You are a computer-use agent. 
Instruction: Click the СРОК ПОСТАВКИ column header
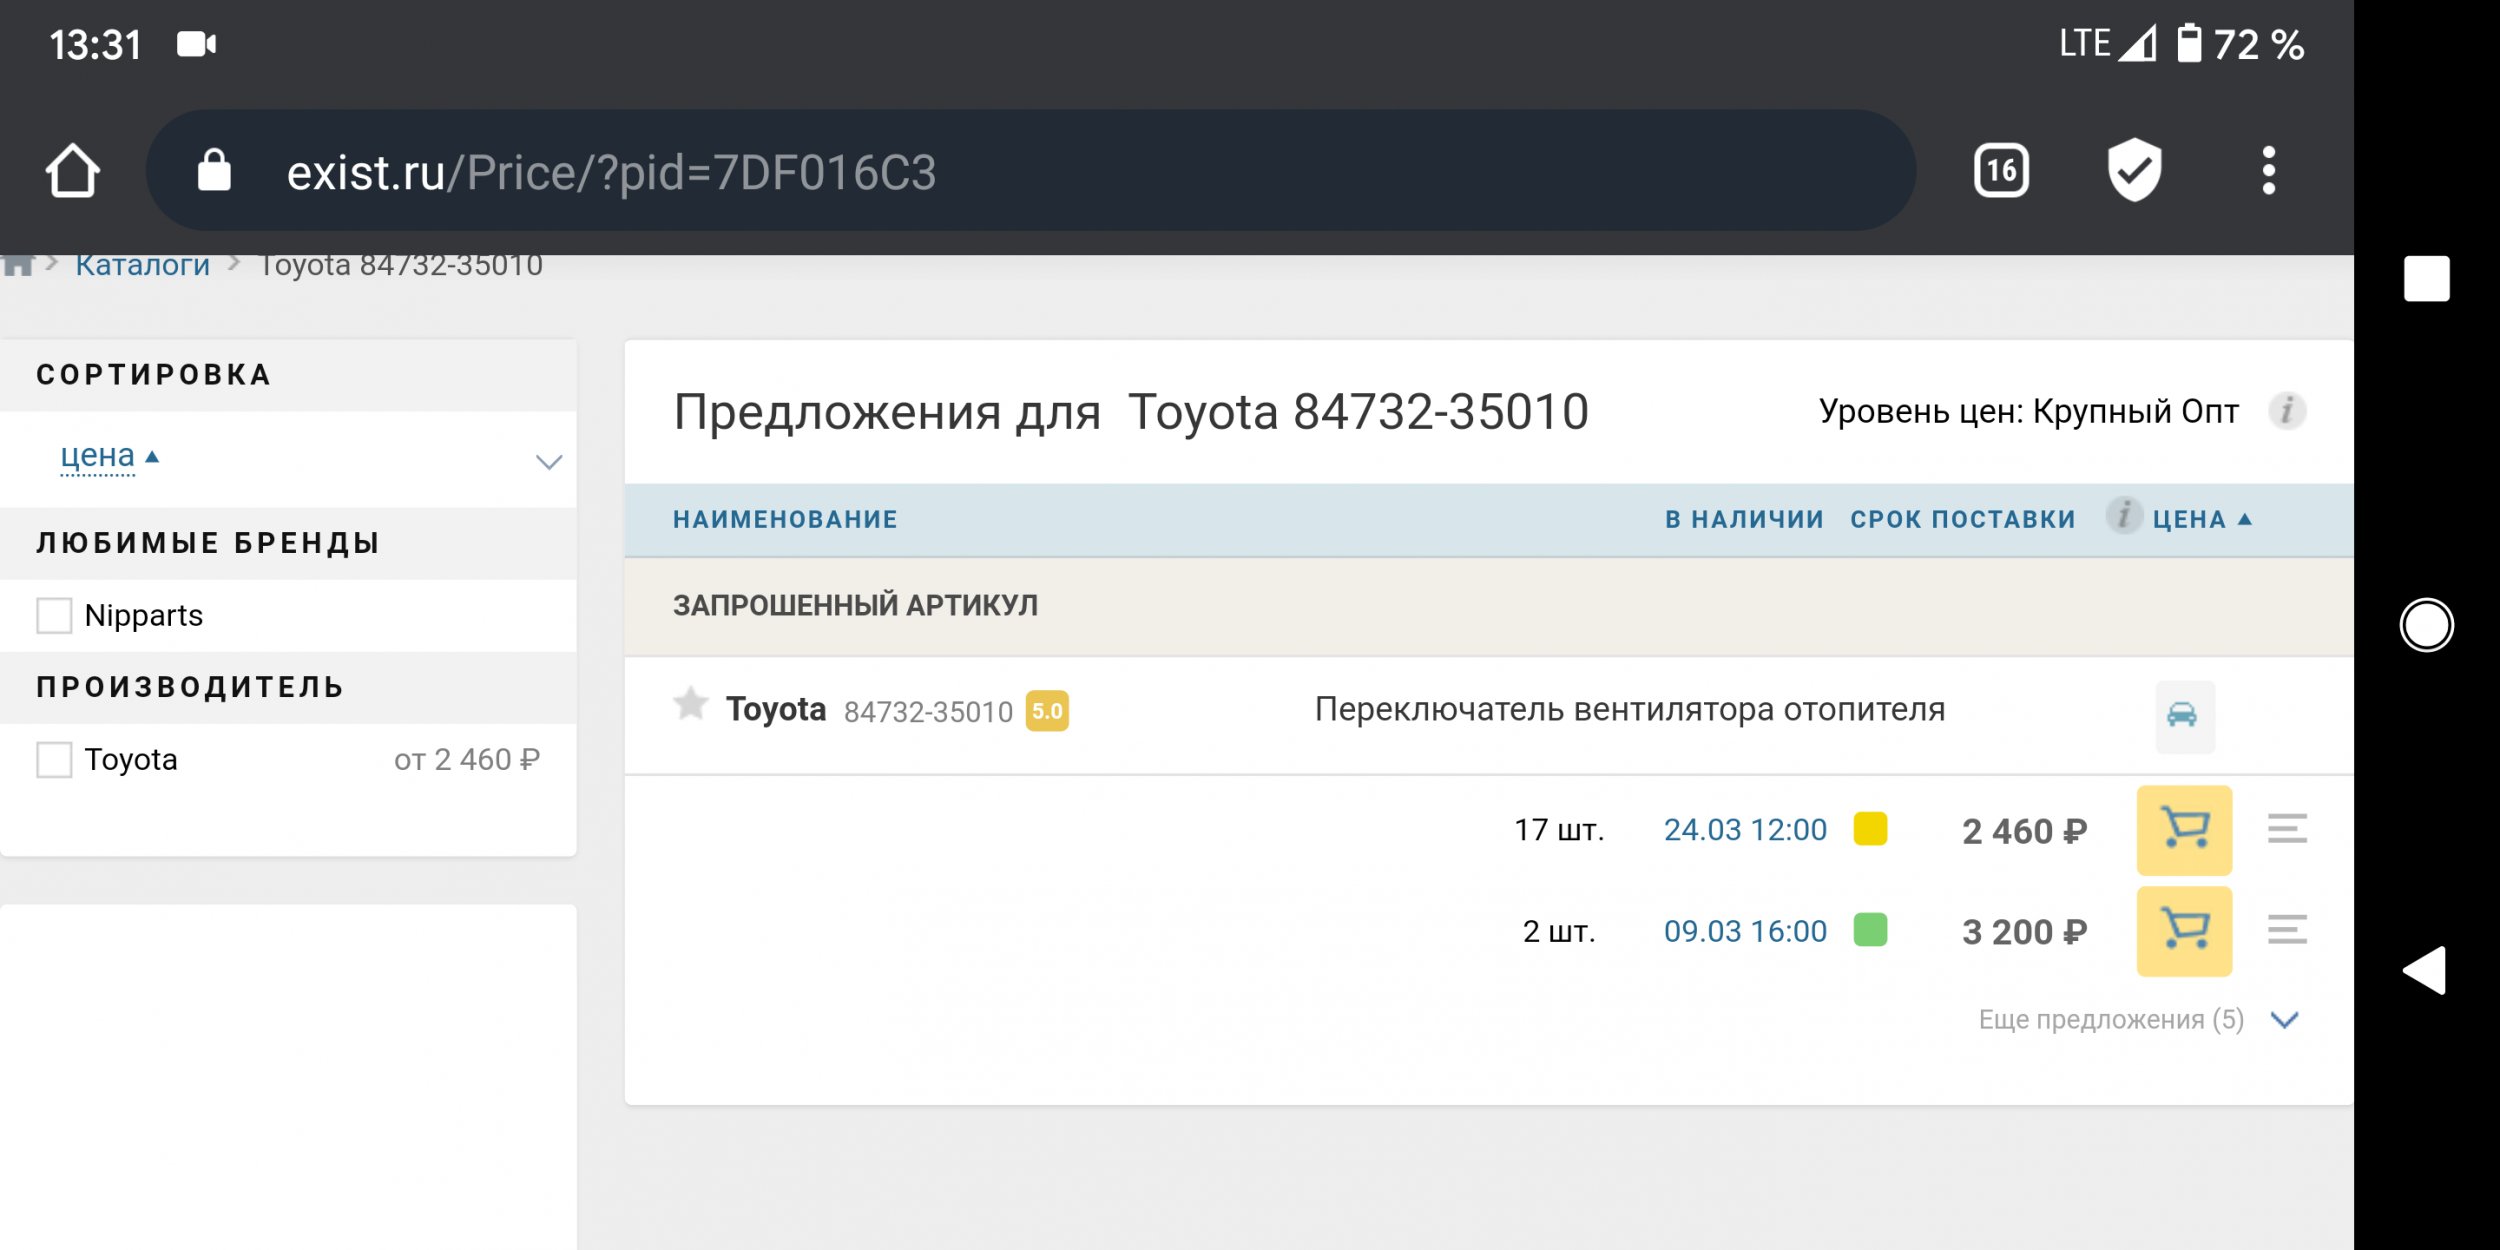1963,519
